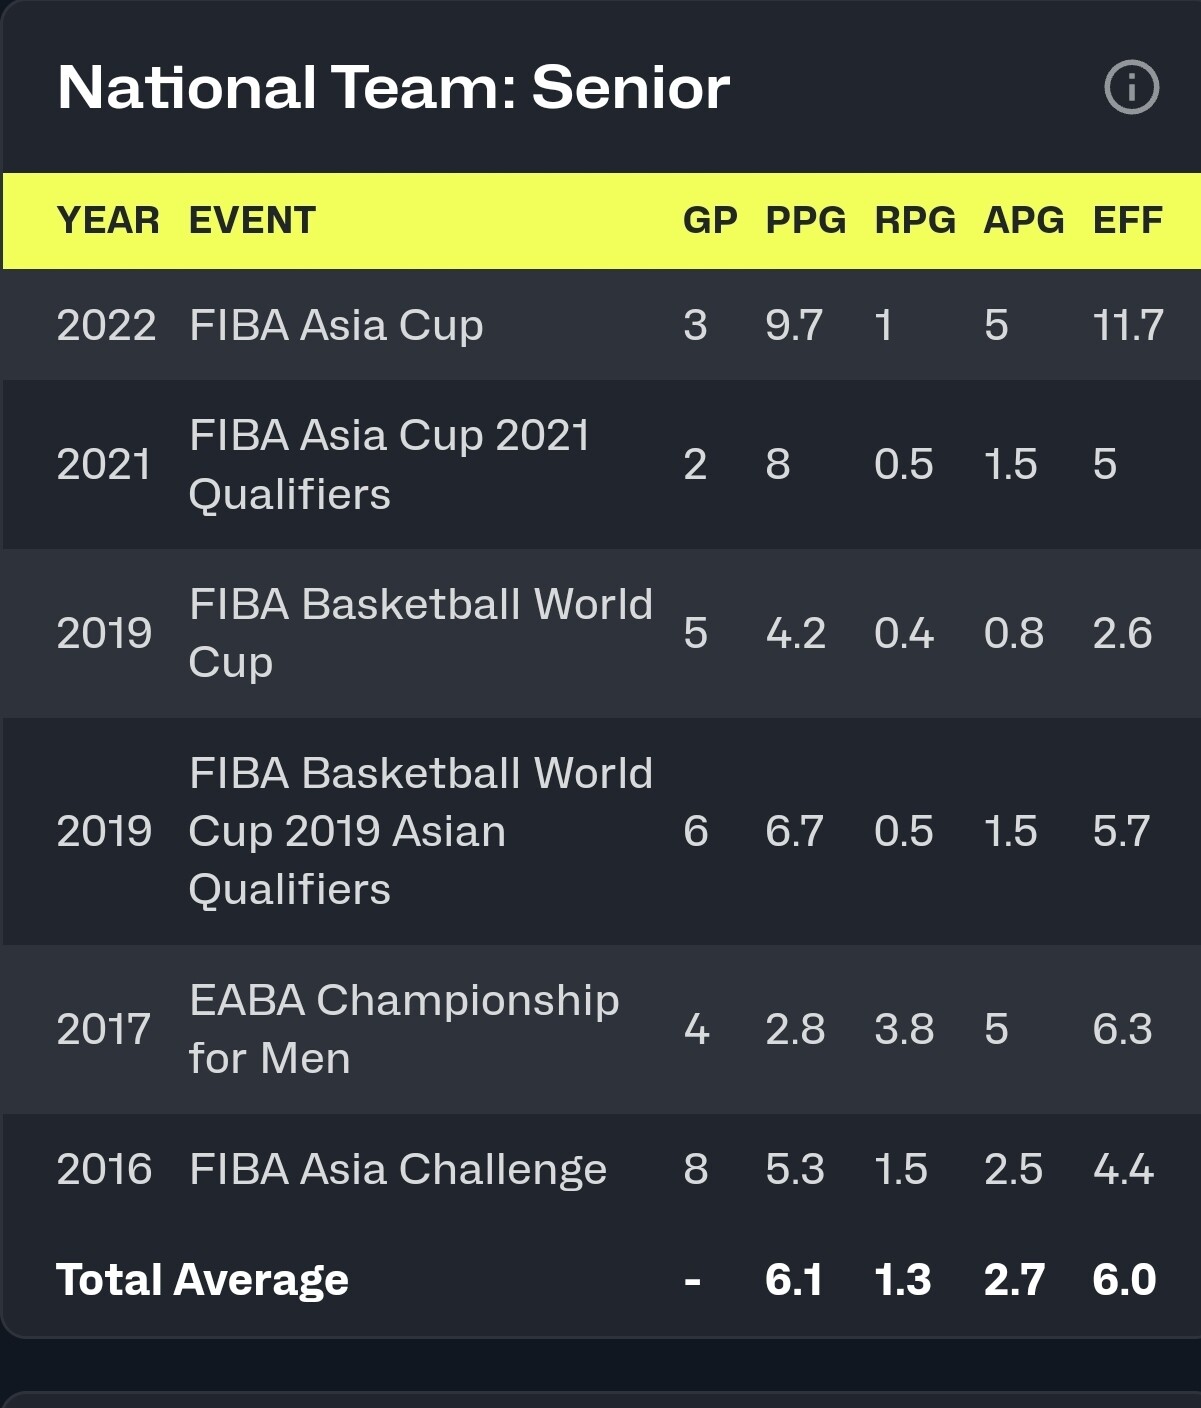The height and width of the screenshot is (1408, 1201).
Task: Select the YEAR column header
Action: 108,220
